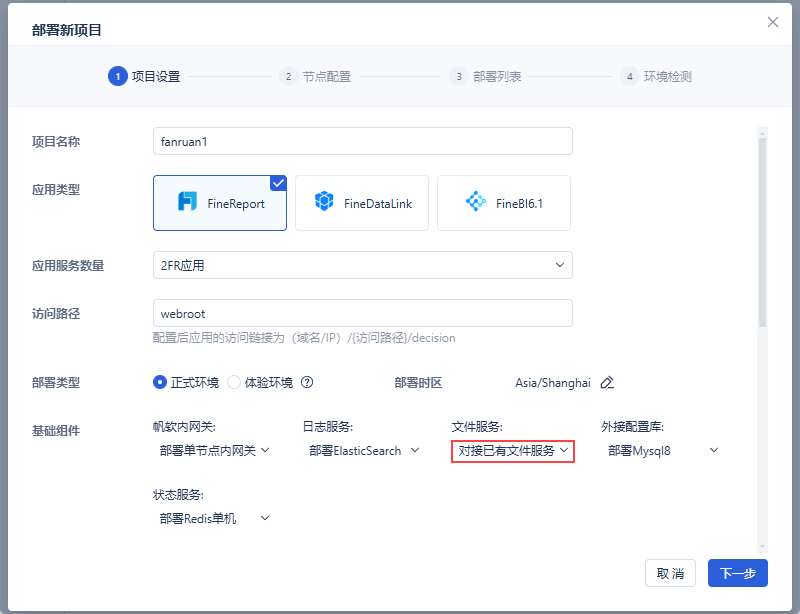The image size is (800, 614).
Task: Open the 应用服务数量 2FR应用 dropdown
Action: [x=363, y=265]
